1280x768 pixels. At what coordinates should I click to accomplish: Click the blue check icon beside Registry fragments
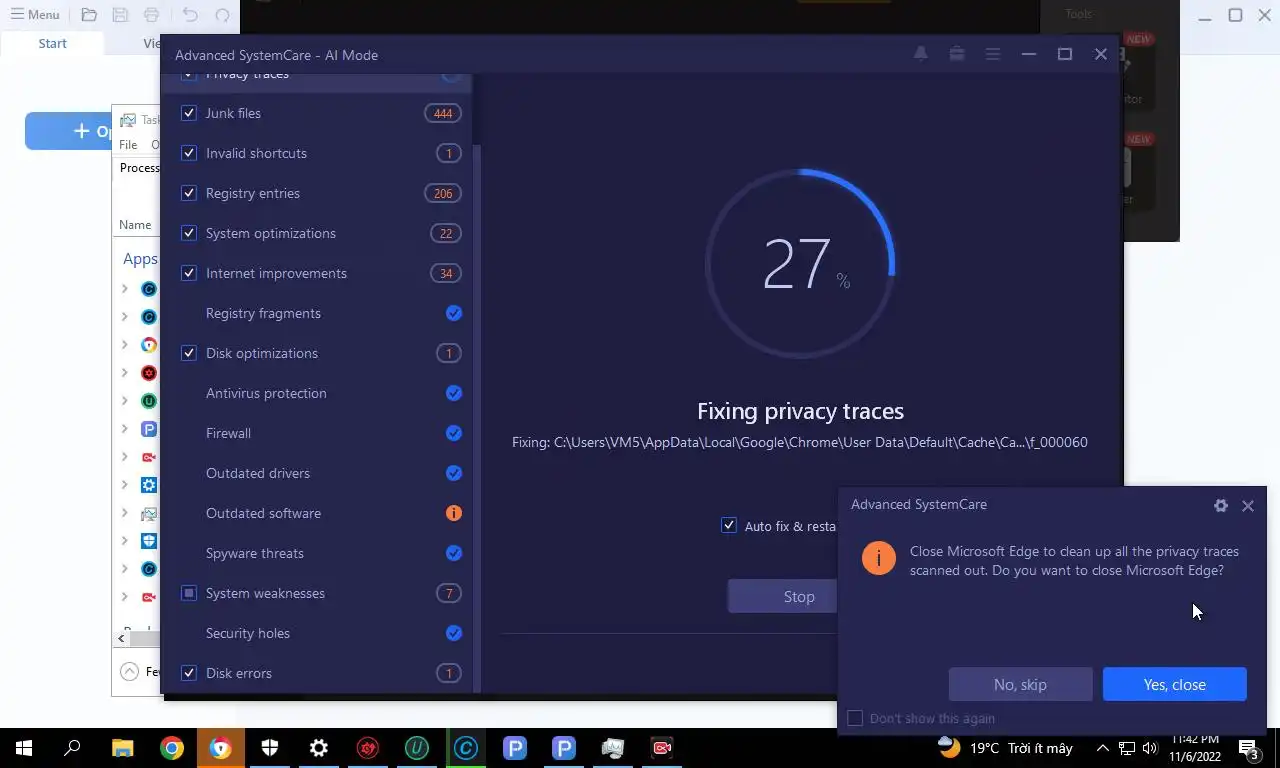pyautogui.click(x=454, y=313)
